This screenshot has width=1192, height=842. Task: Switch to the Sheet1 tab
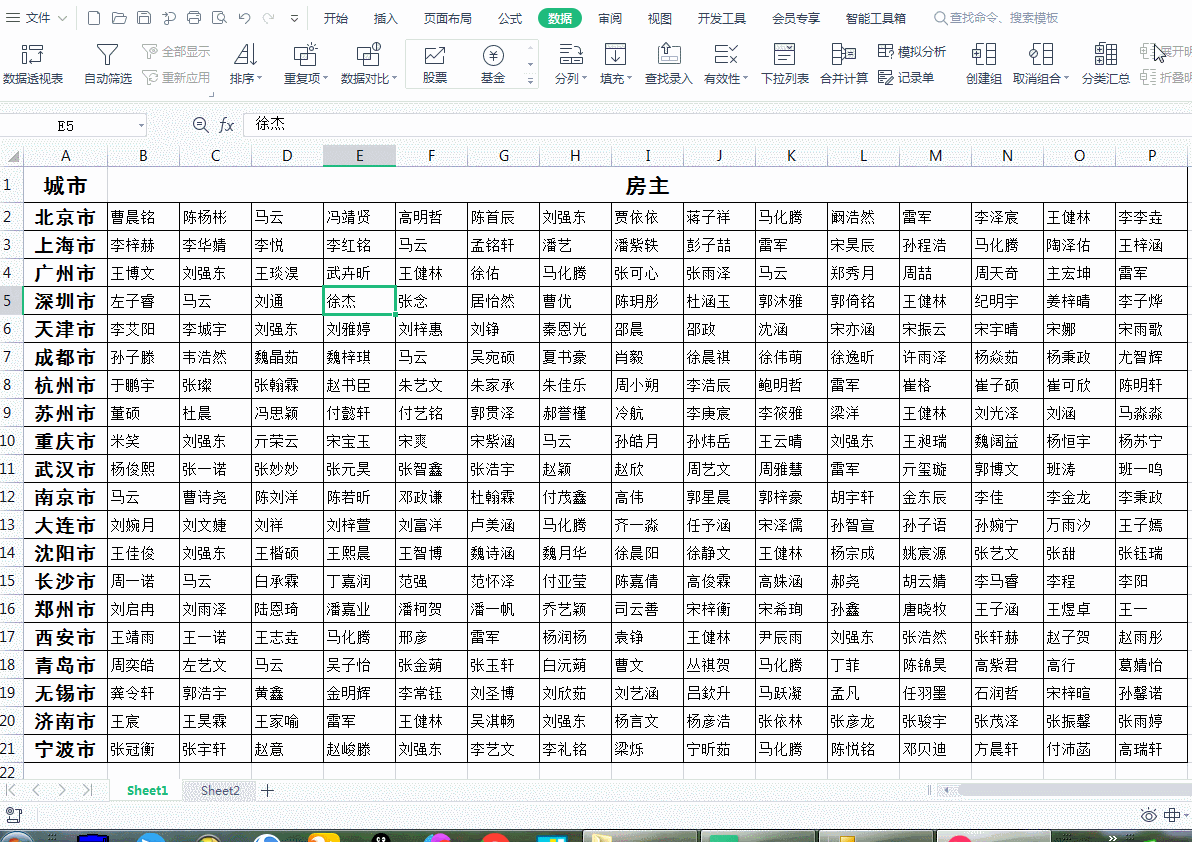point(147,790)
